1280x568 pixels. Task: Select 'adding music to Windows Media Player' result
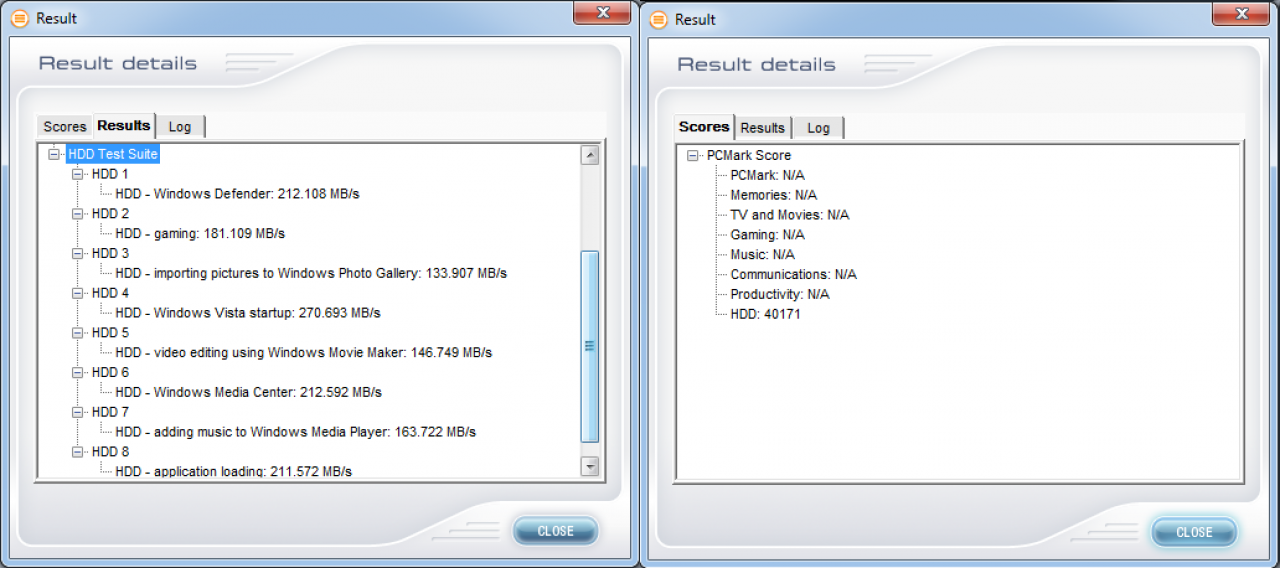(x=295, y=432)
